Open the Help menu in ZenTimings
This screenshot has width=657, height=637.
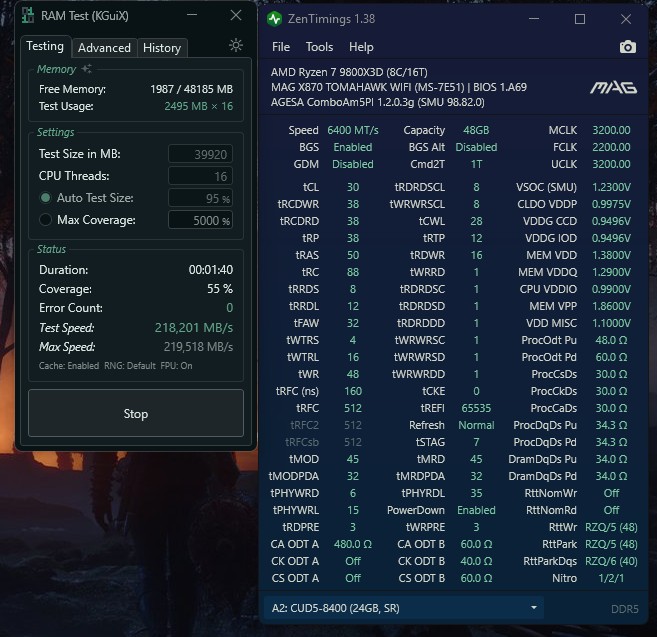click(x=361, y=47)
